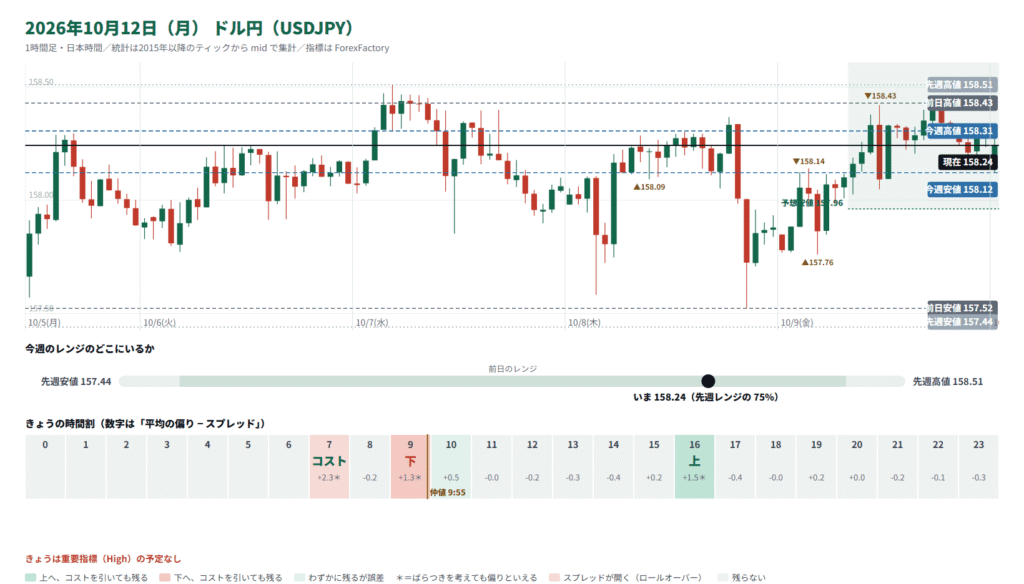Click the スプレッドが開く（ロールオーバー）legend text
The height and width of the screenshot is (584, 1024).
[x=632, y=578]
